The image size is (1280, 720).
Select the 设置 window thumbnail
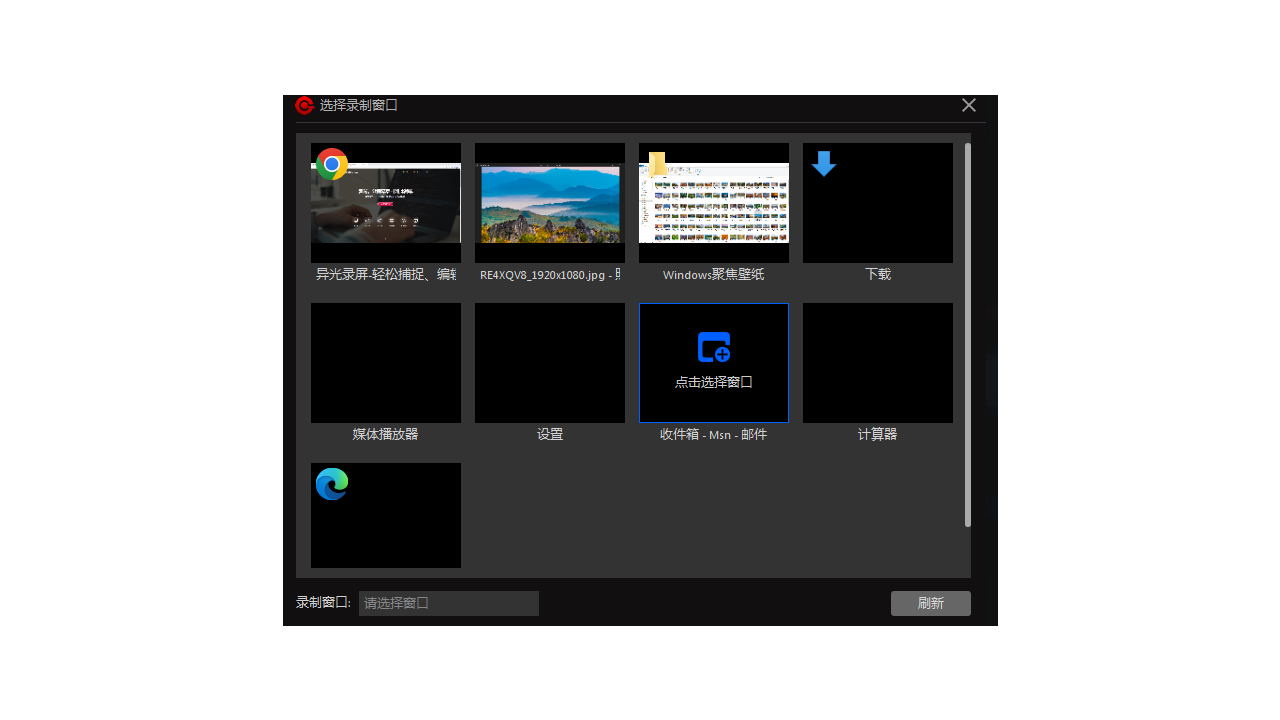point(549,362)
